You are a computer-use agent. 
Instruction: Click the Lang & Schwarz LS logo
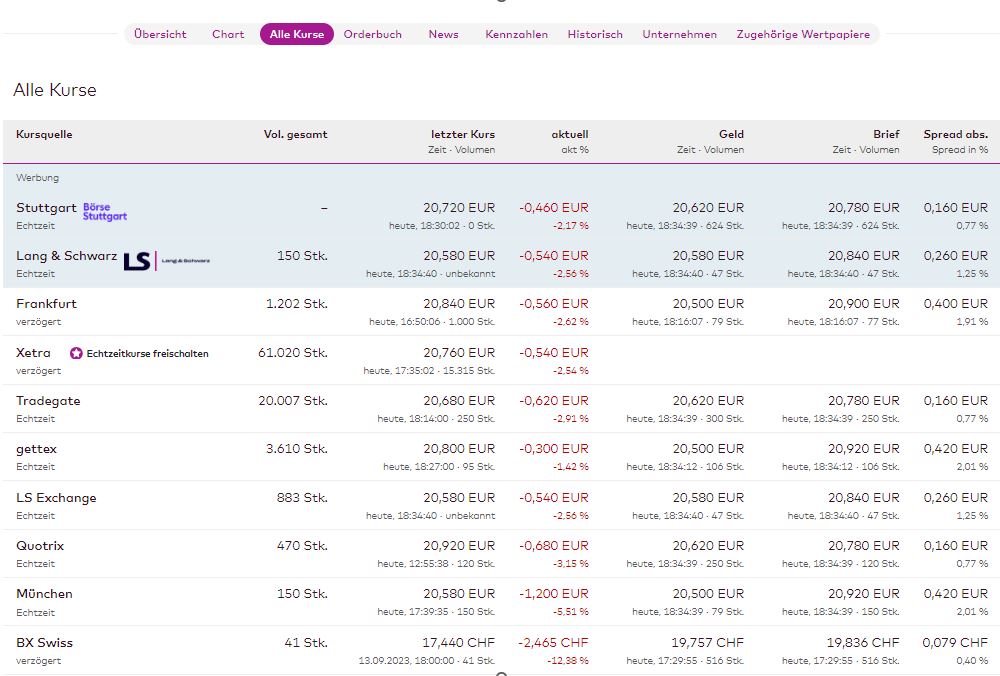click(x=166, y=261)
